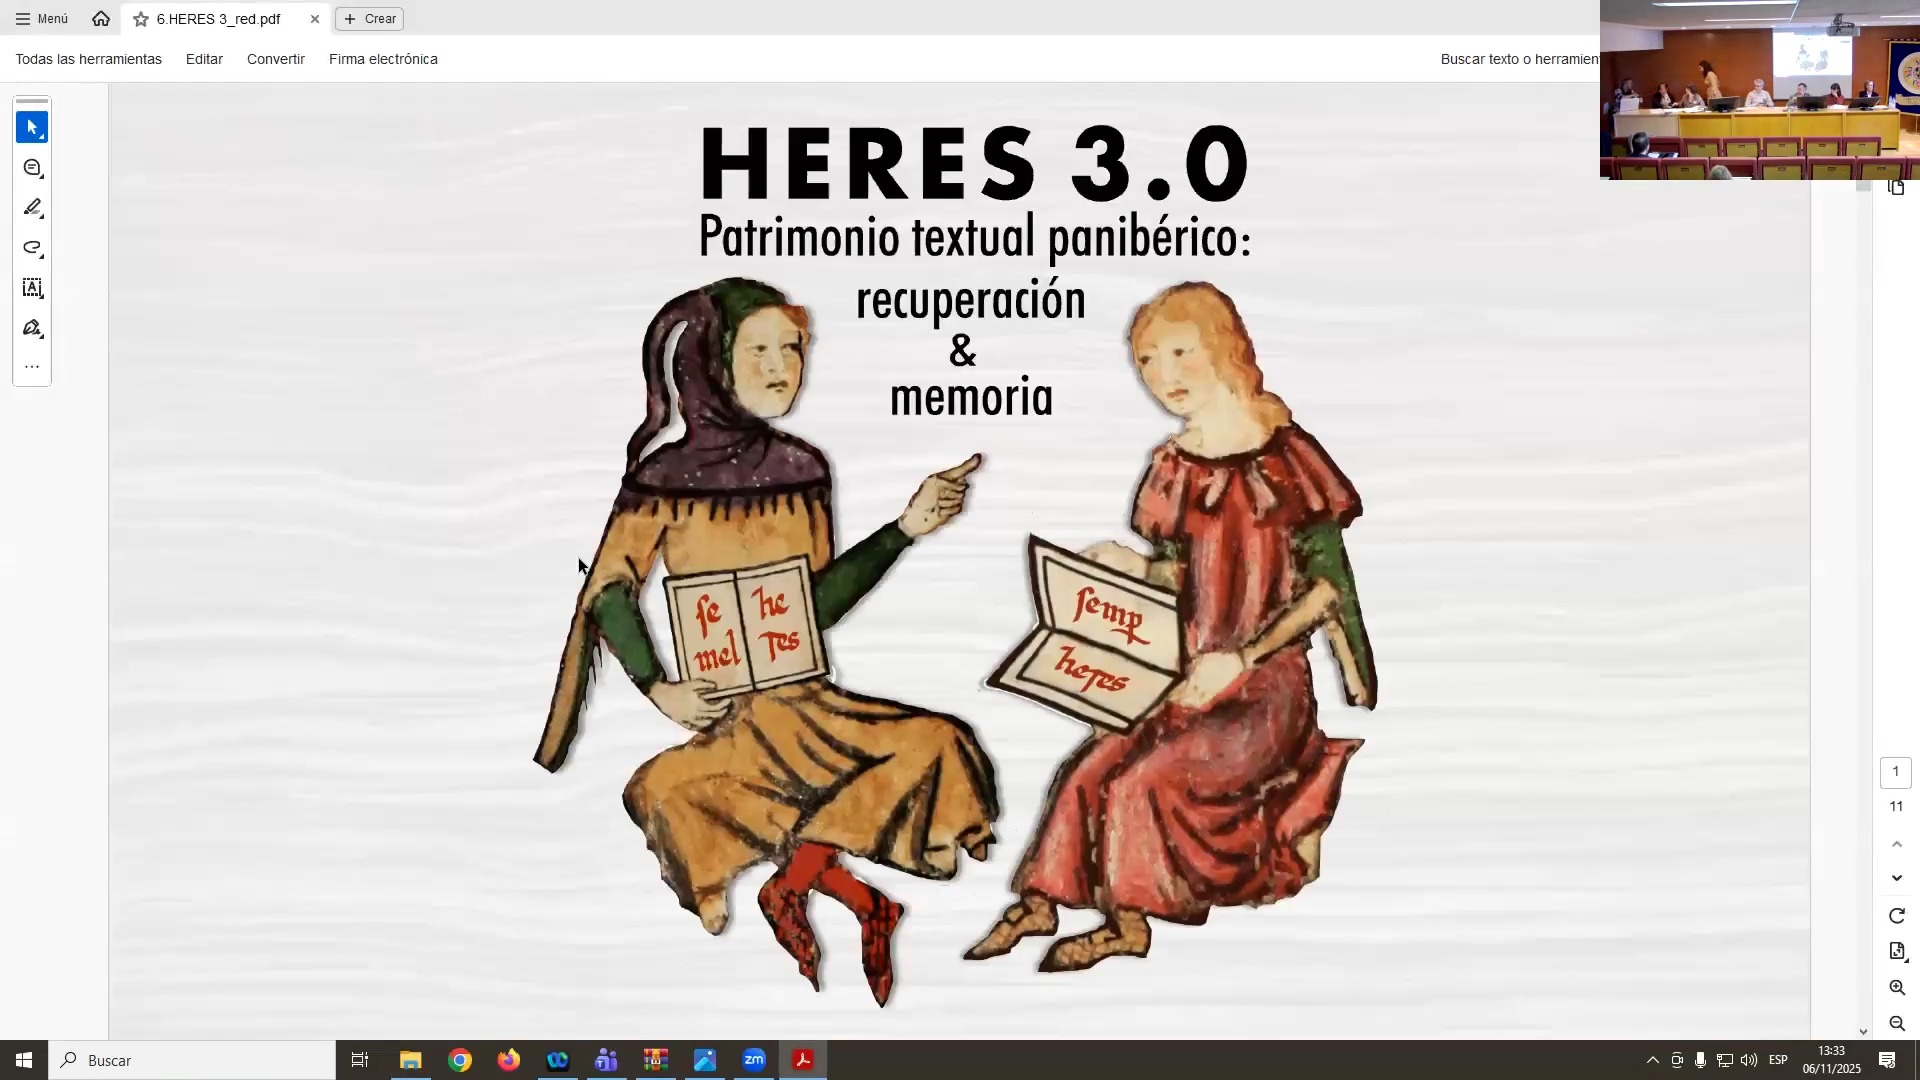The height and width of the screenshot is (1080, 1920).
Task: Select the text box selection tool
Action: tap(32, 288)
